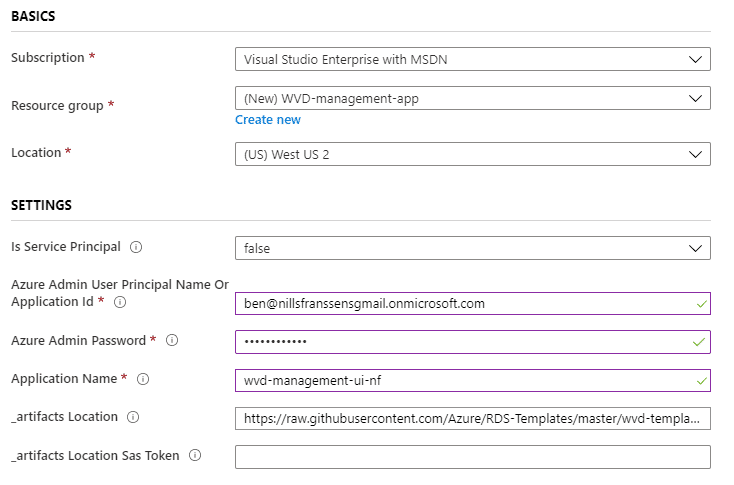Click the _artifacts Location URL field
The image size is (734, 485).
point(473,419)
